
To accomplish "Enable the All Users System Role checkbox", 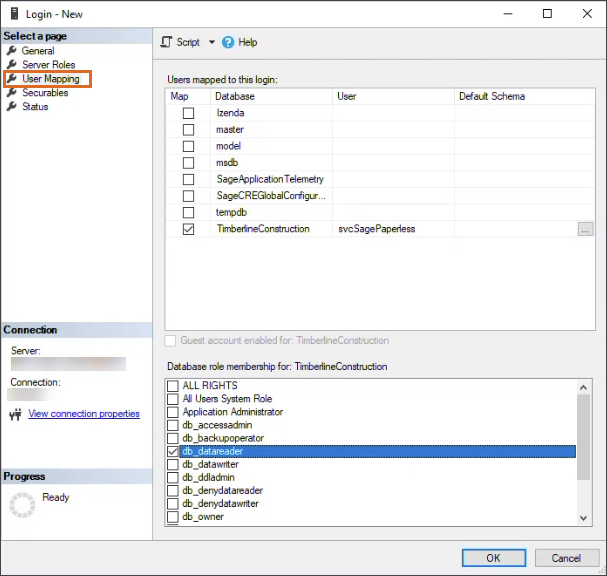I will 173,399.
